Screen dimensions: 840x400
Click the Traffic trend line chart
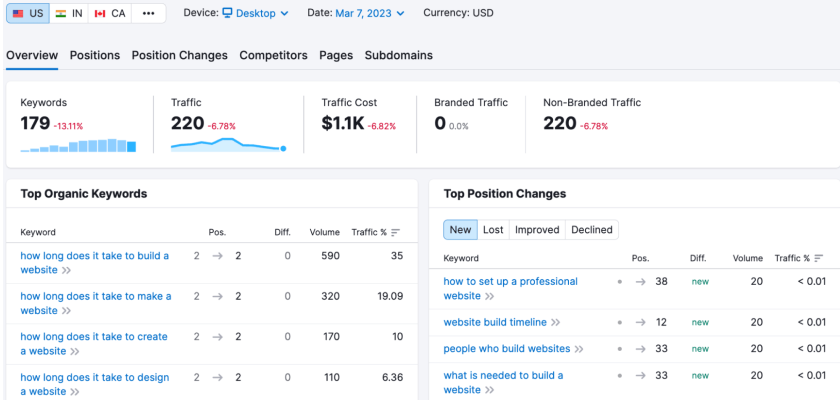(x=228, y=145)
